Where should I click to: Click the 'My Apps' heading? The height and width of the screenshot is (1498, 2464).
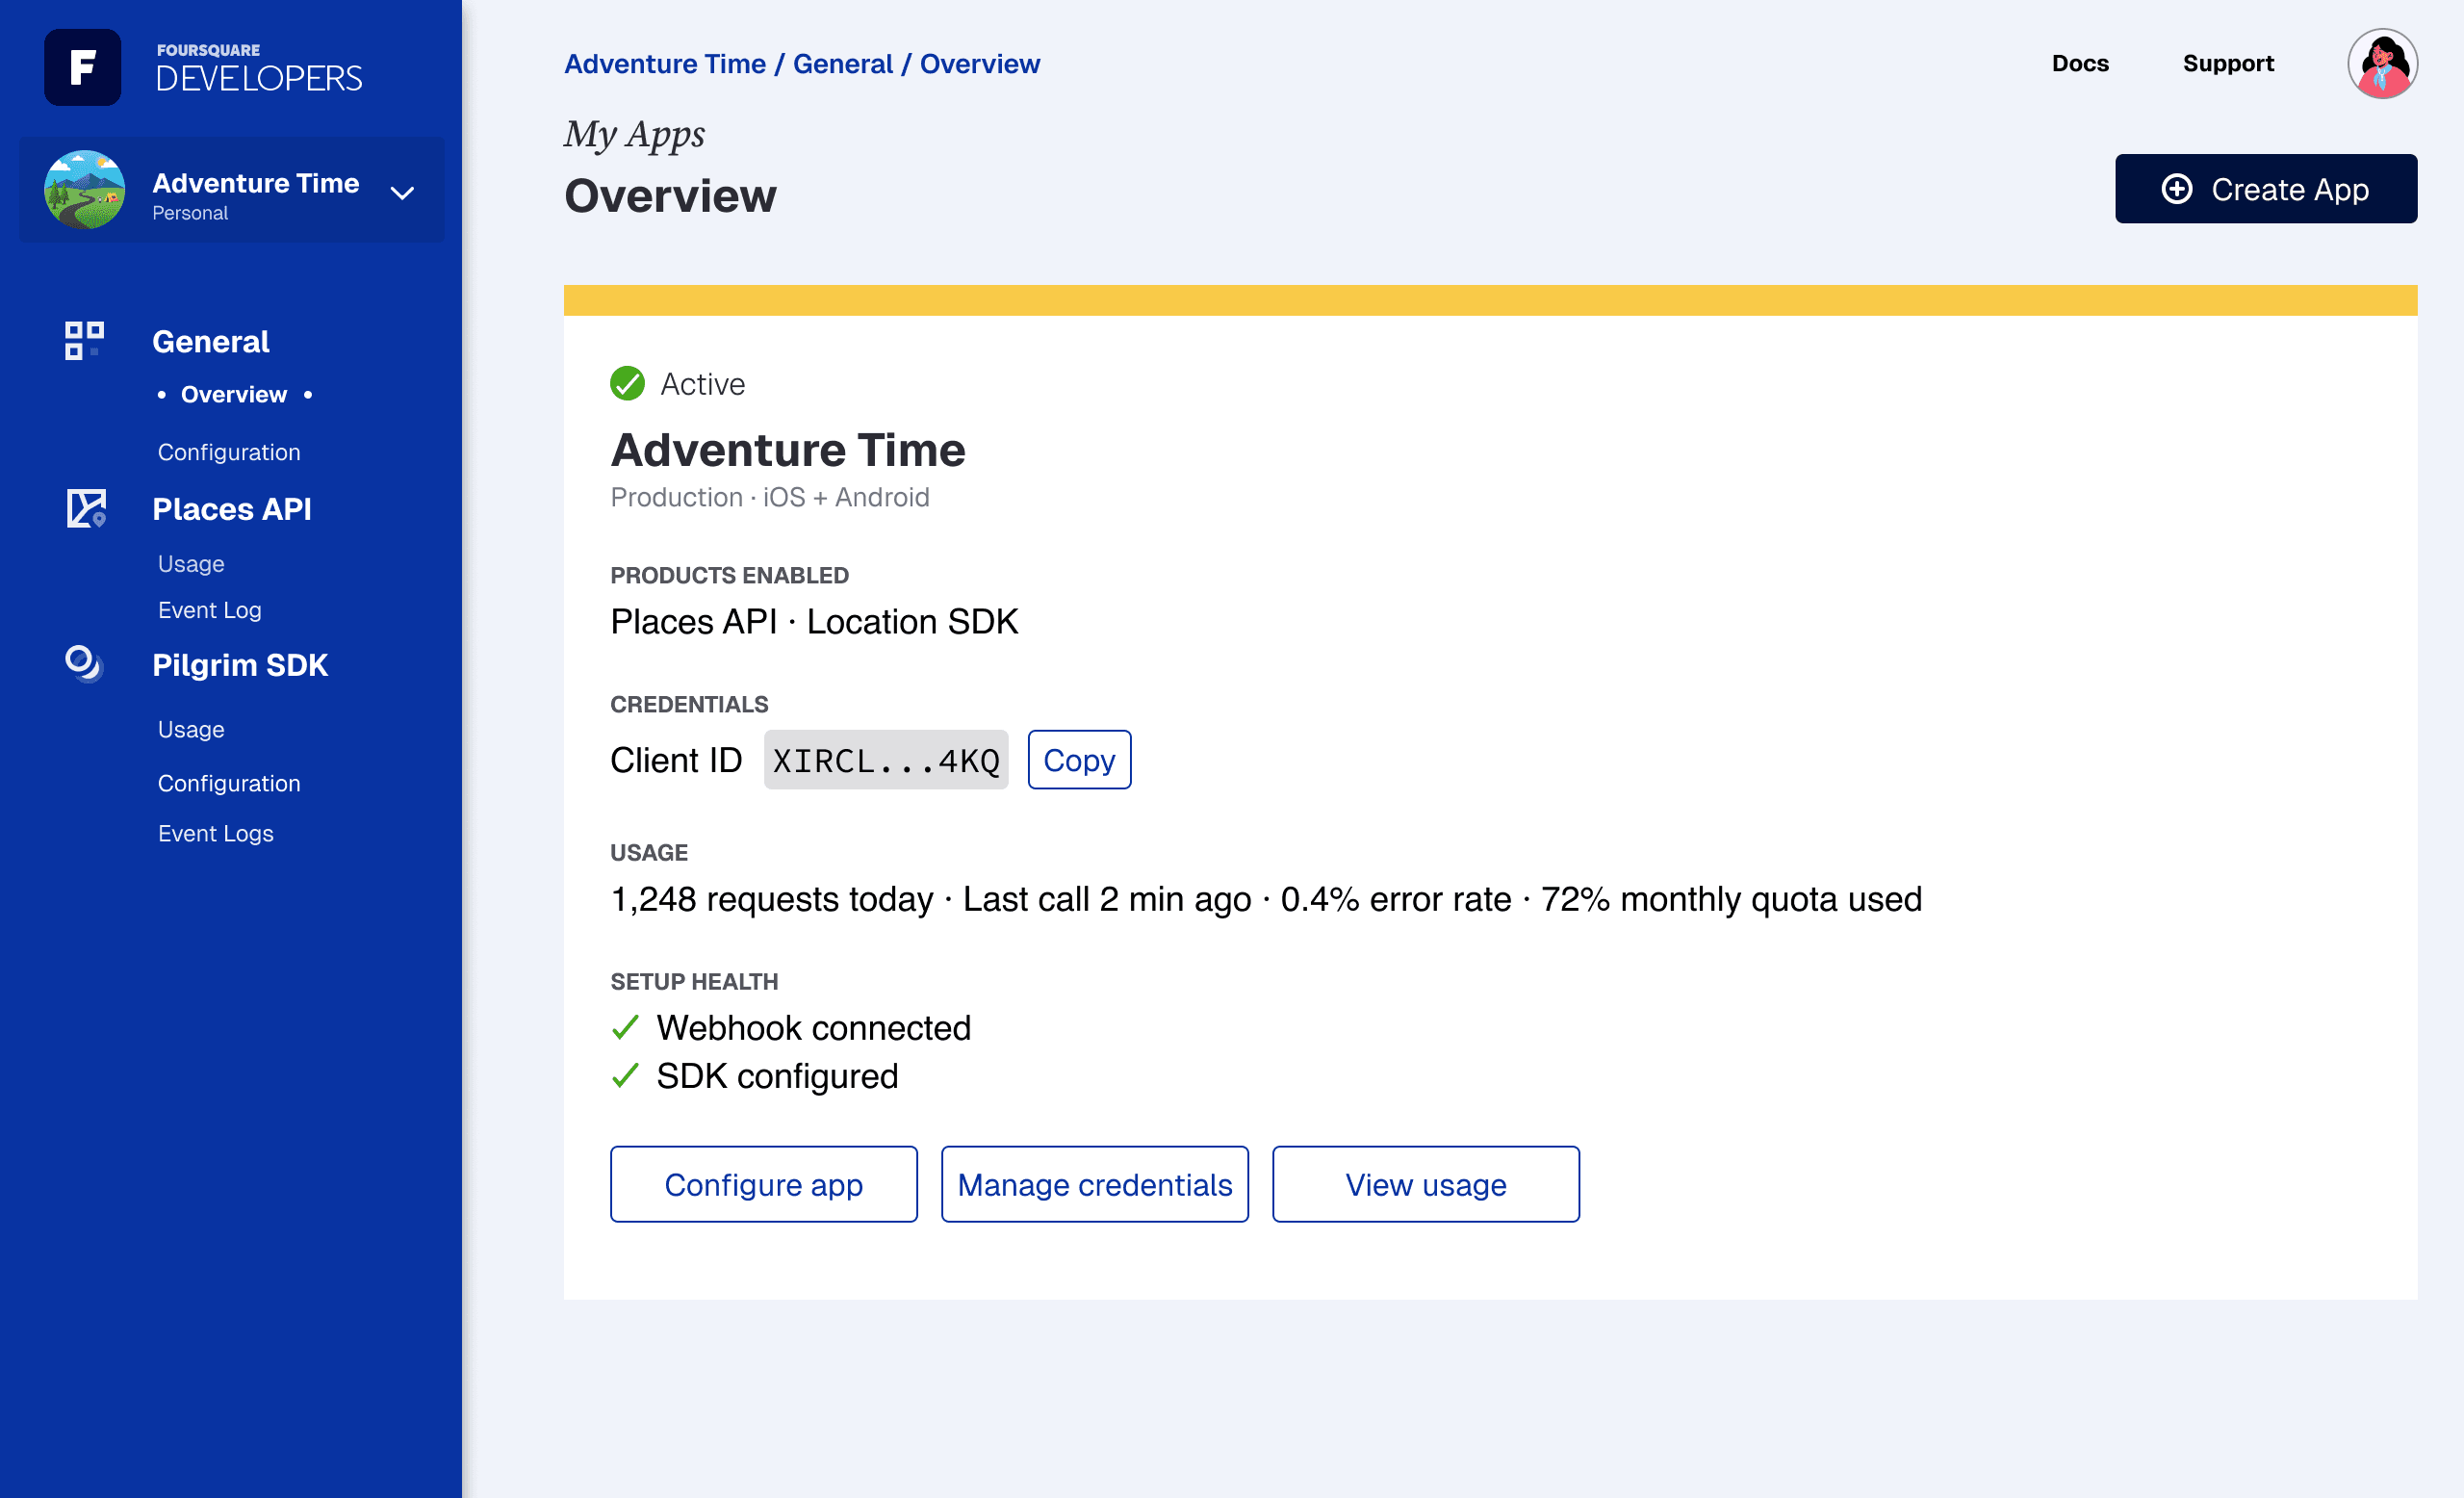(x=635, y=135)
